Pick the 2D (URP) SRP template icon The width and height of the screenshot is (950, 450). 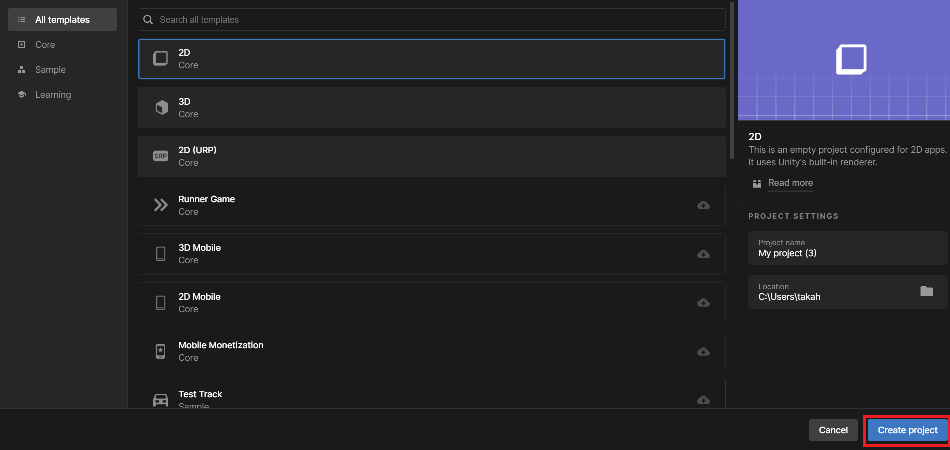(160, 156)
